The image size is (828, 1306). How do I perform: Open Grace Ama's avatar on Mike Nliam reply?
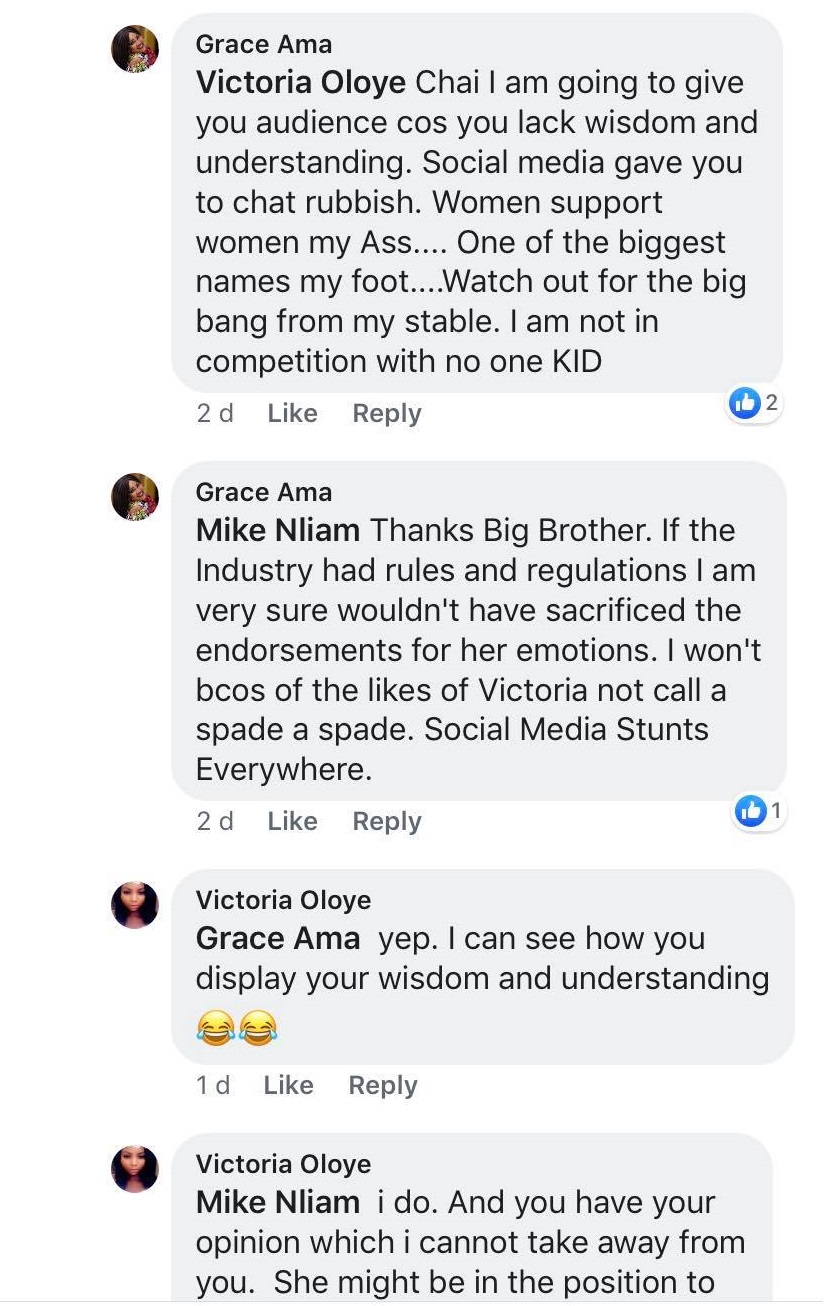135,496
